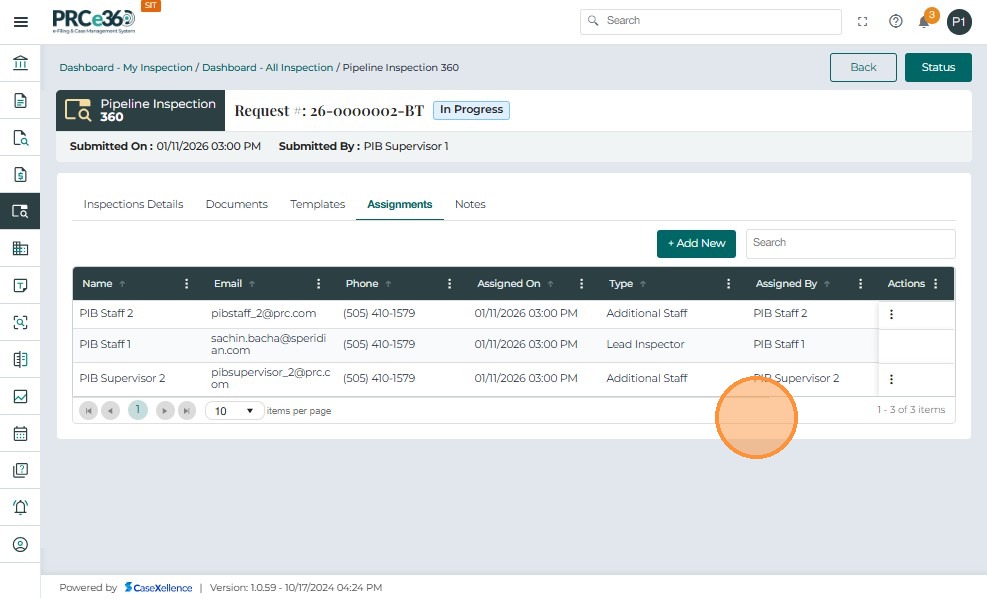The width and height of the screenshot is (987, 599).
Task: Expand the items per page dropdown
Action: 235,411
